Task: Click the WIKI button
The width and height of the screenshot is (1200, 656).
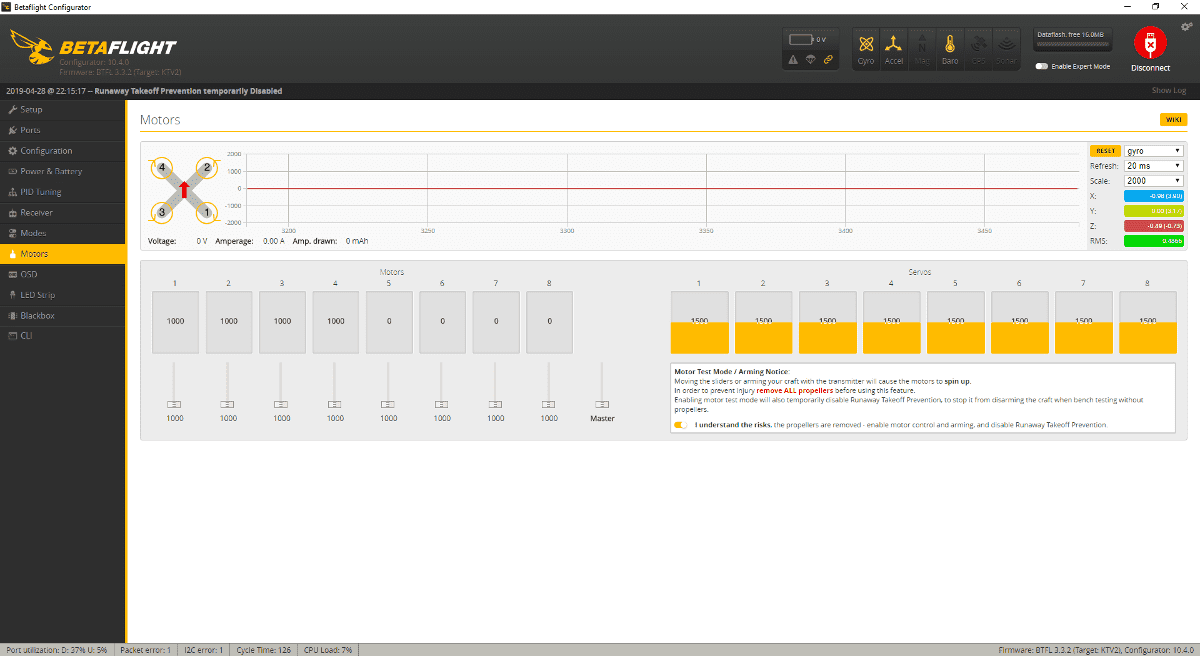Action: point(1173,120)
